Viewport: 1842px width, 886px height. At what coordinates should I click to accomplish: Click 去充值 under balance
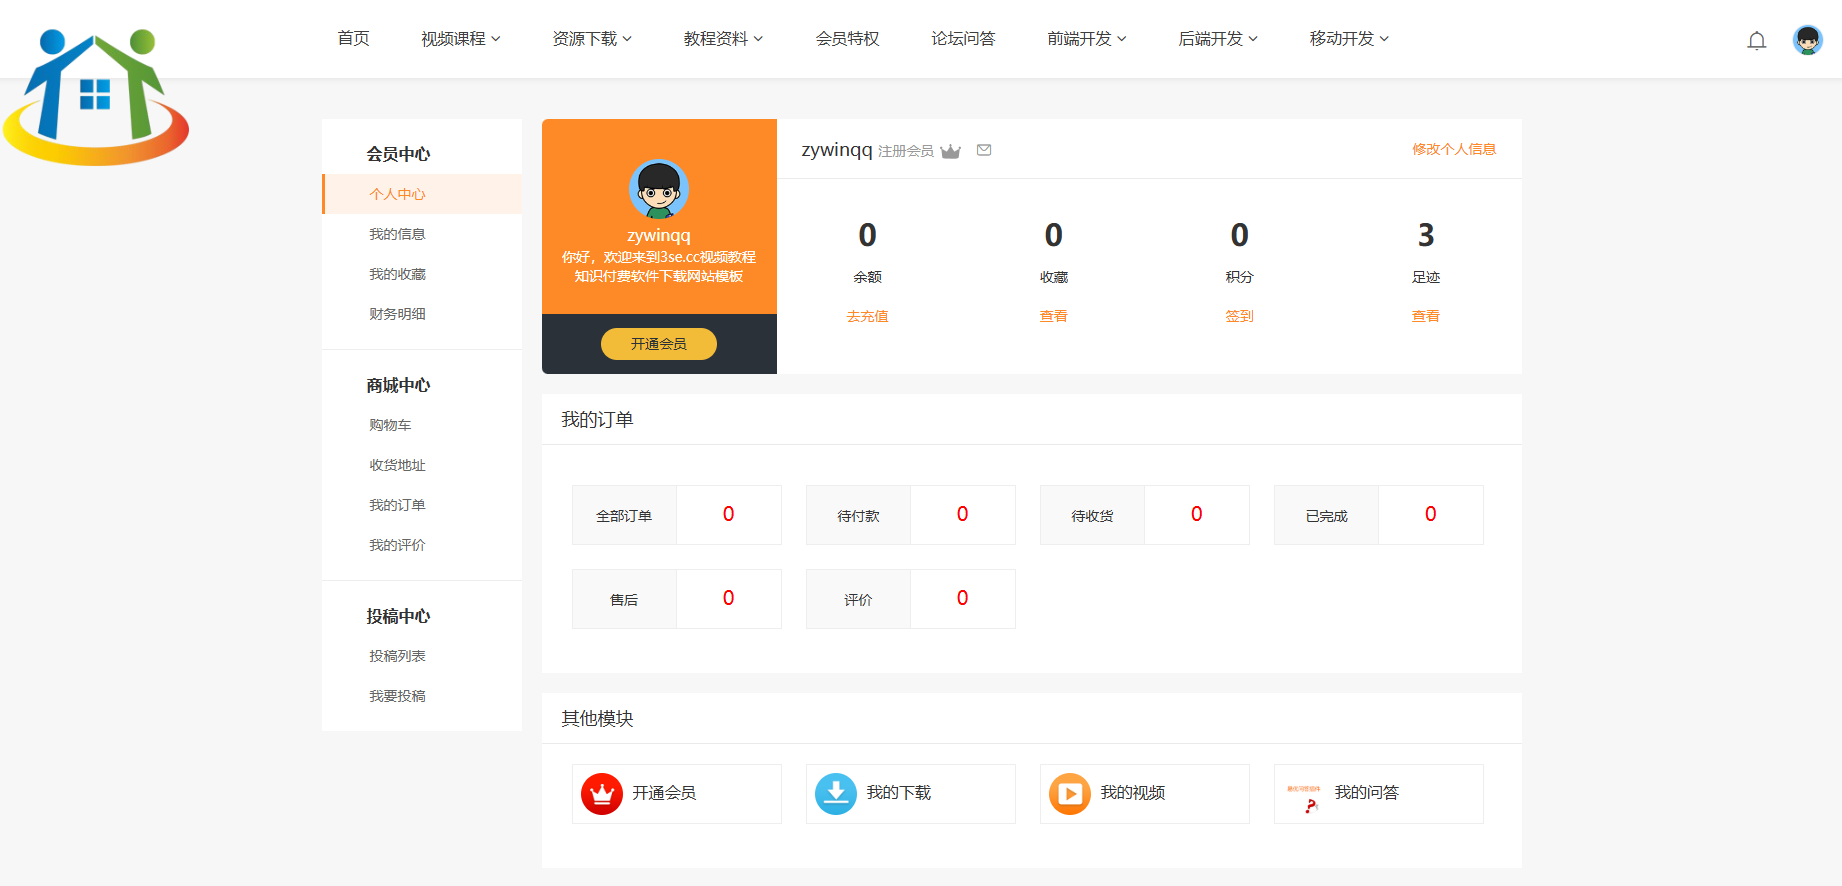[x=867, y=316]
